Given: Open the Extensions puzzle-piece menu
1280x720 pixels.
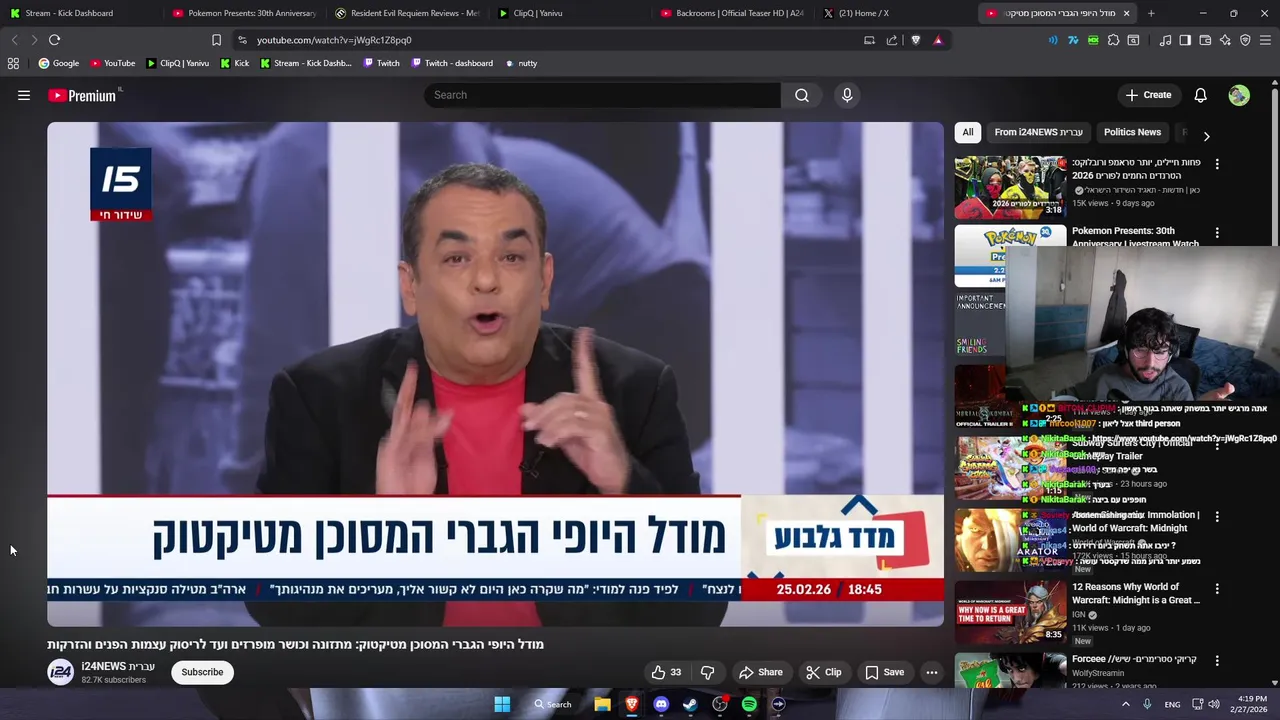Looking at the screenshot, I should point(1113,40).
